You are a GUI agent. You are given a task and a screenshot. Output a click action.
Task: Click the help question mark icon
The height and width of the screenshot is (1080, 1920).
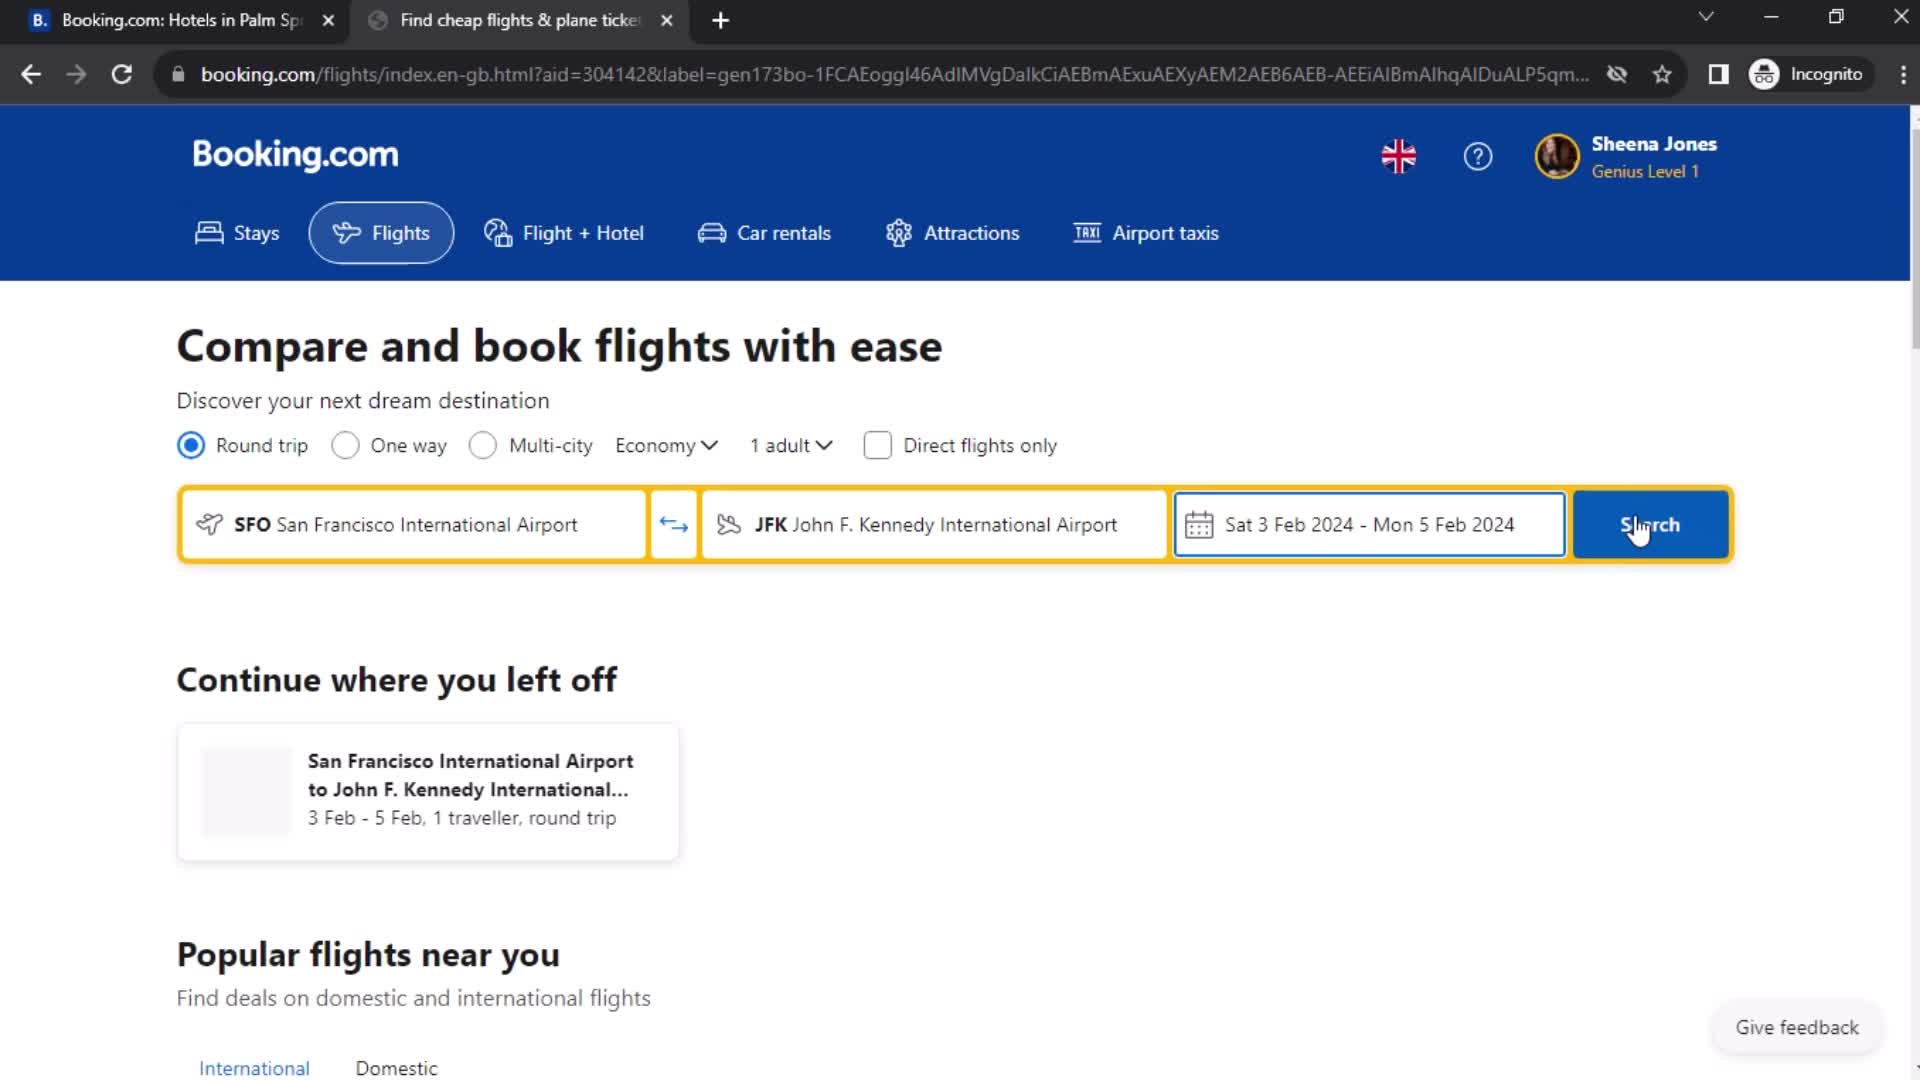click(x=1477, y=156)
